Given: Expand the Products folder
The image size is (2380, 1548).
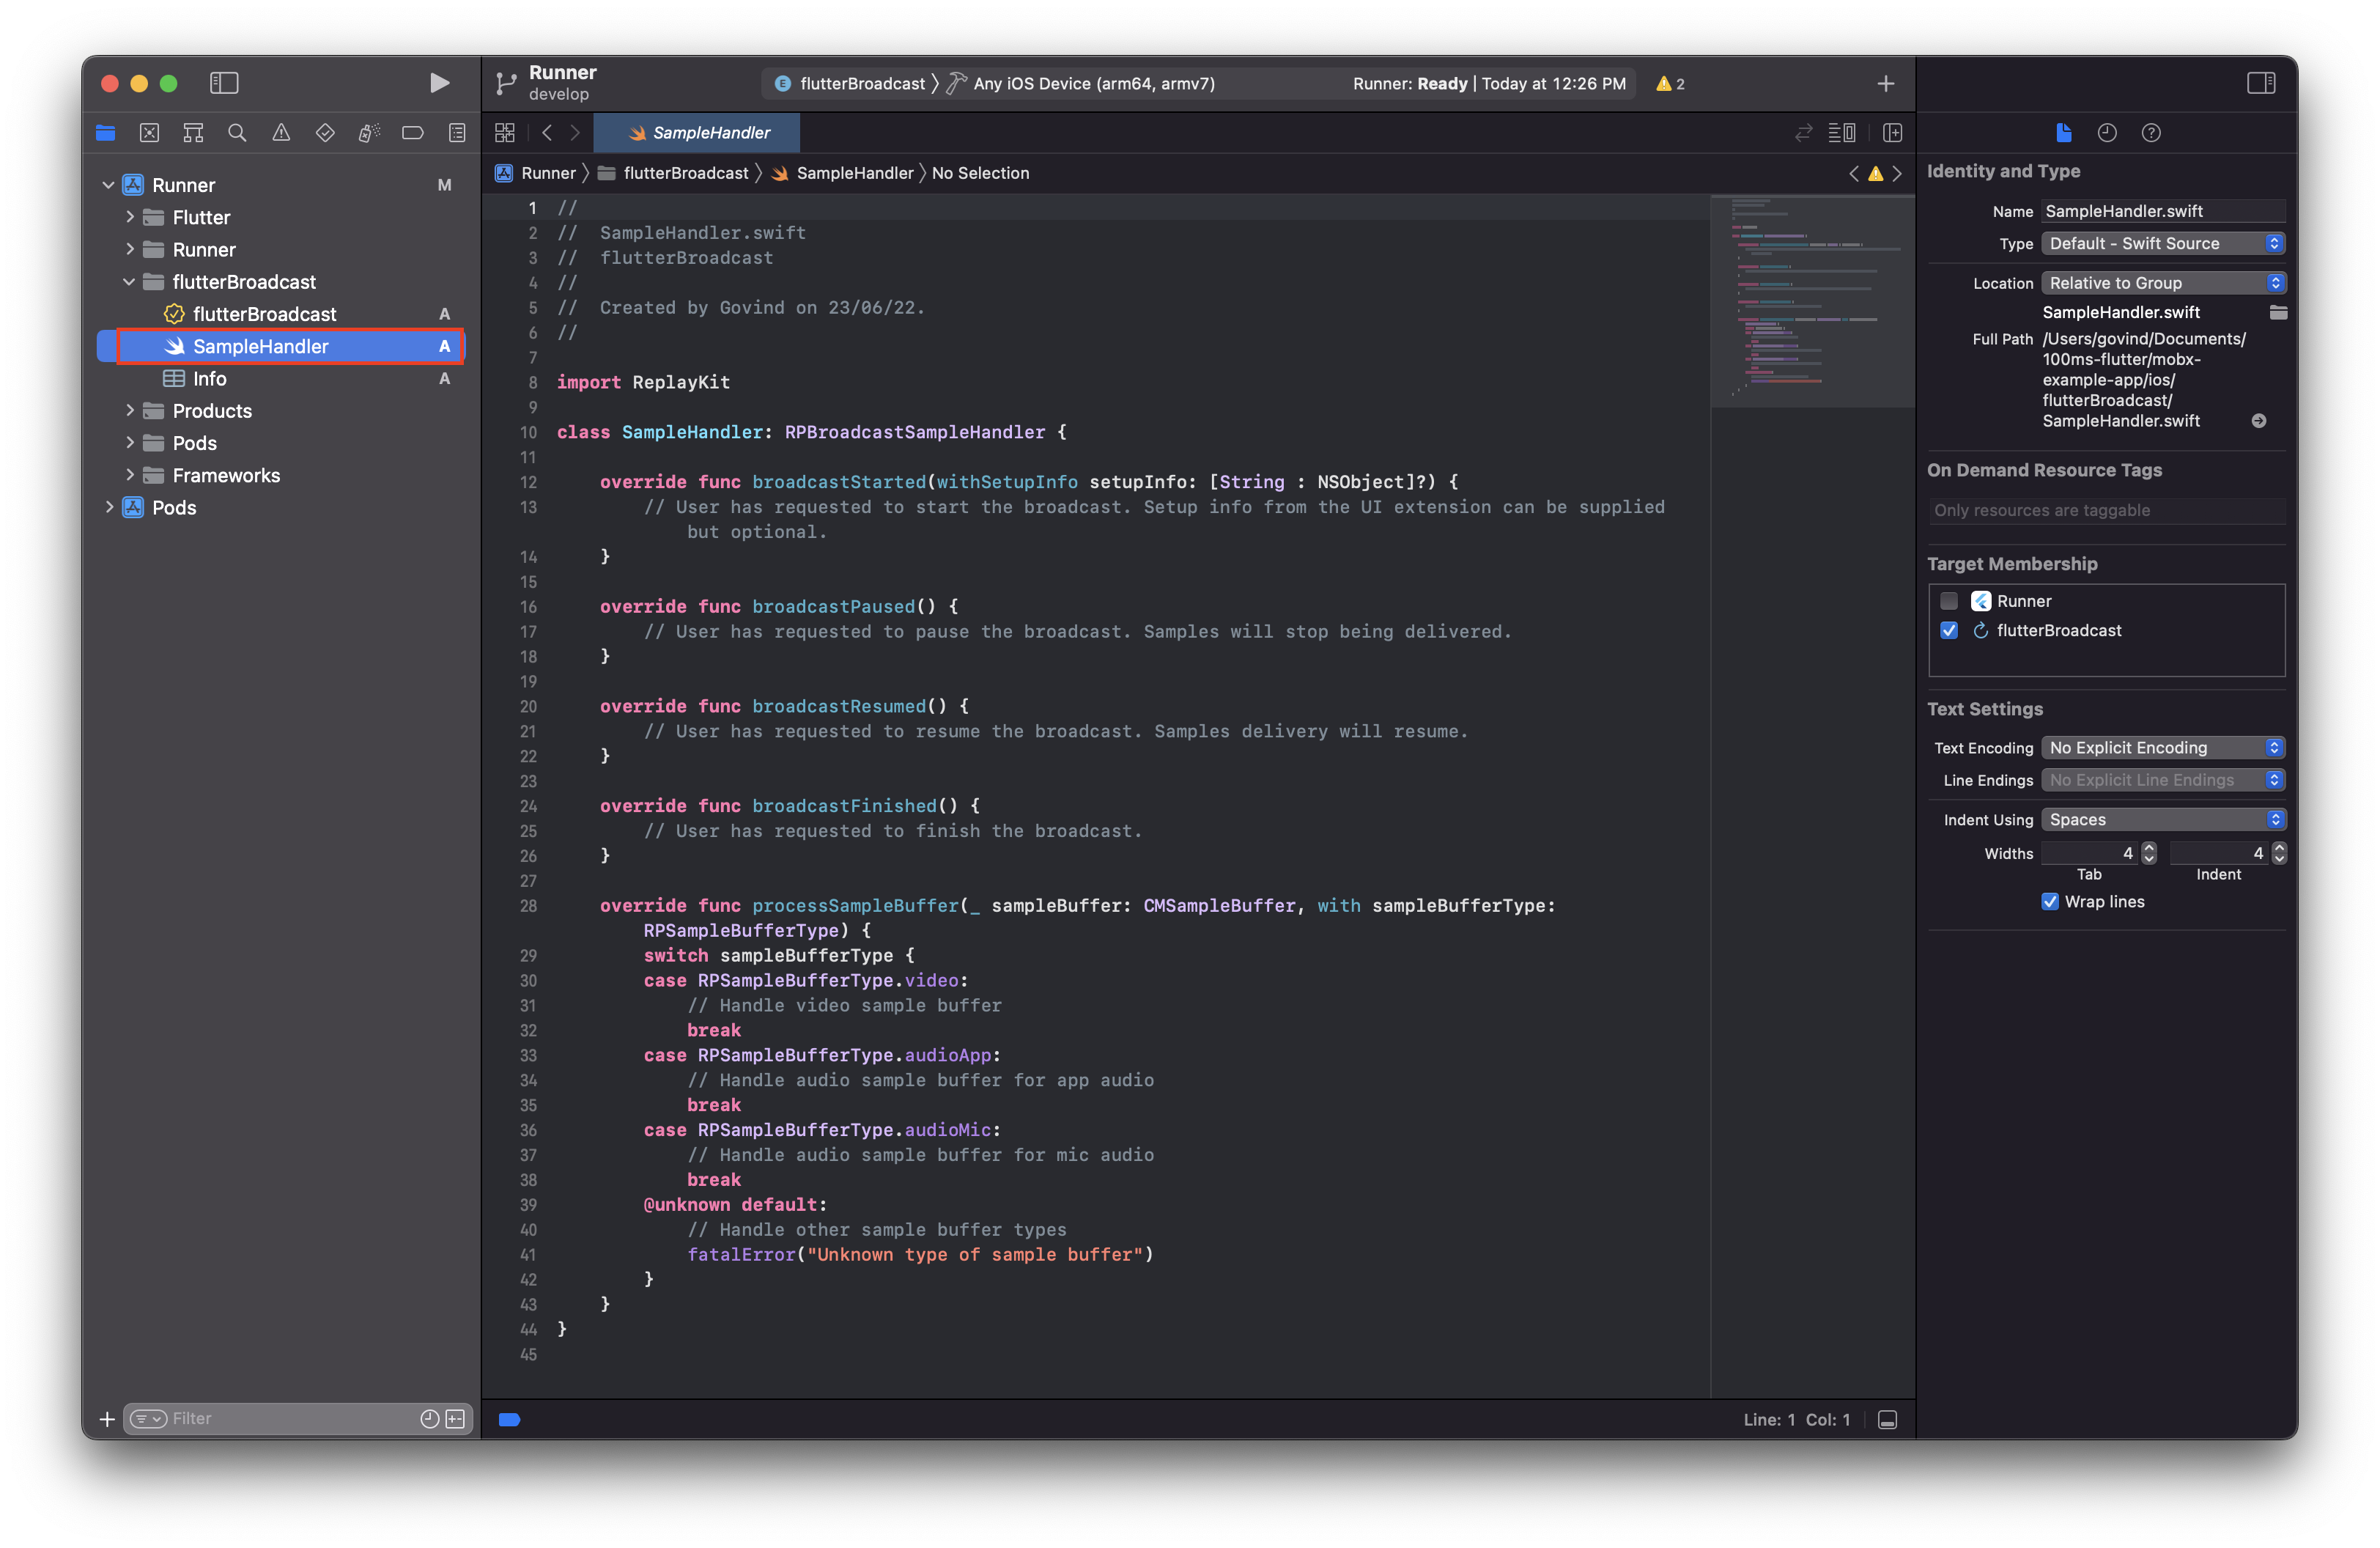Looking at the screenshot, I should [x=130, y=411].
